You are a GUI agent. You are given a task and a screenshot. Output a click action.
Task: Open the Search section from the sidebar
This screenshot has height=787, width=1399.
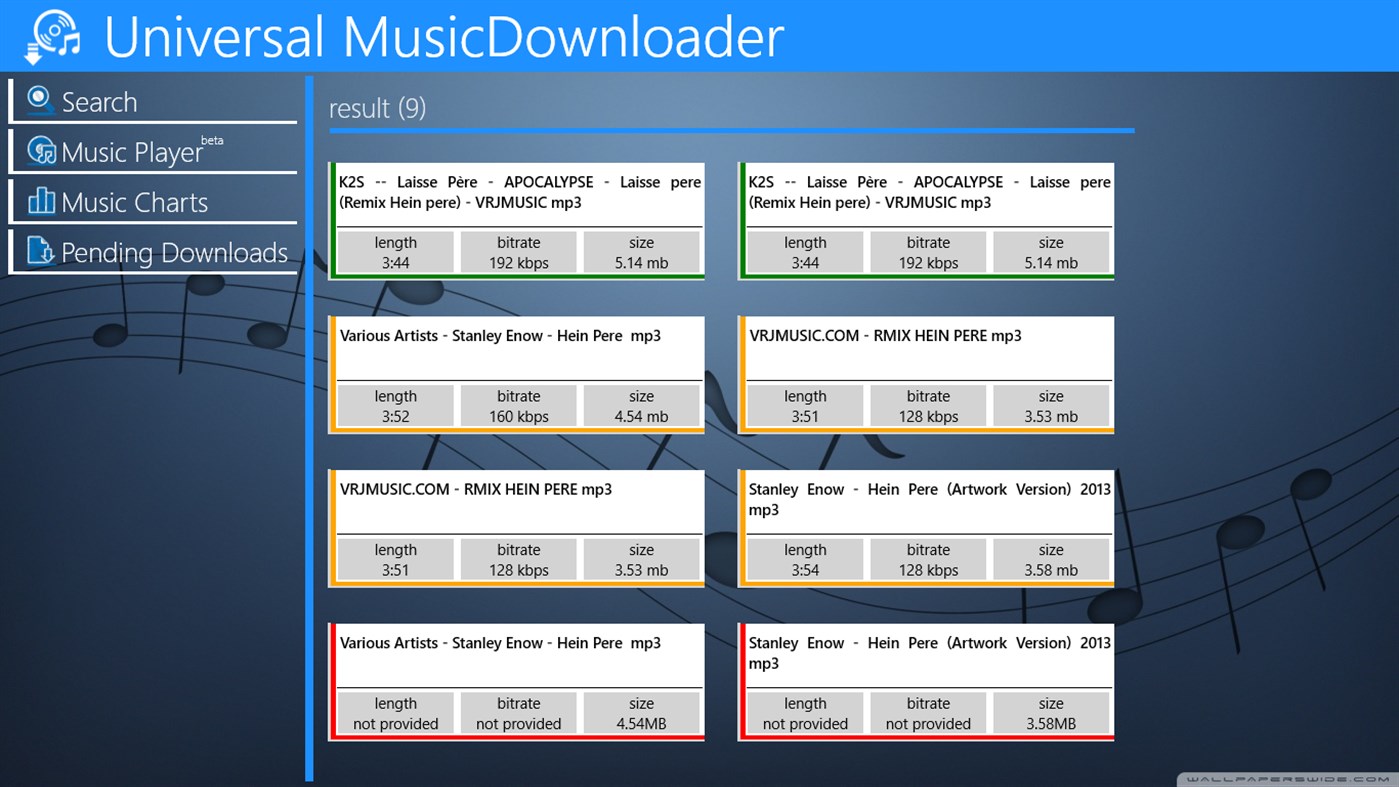pos(100,101)
